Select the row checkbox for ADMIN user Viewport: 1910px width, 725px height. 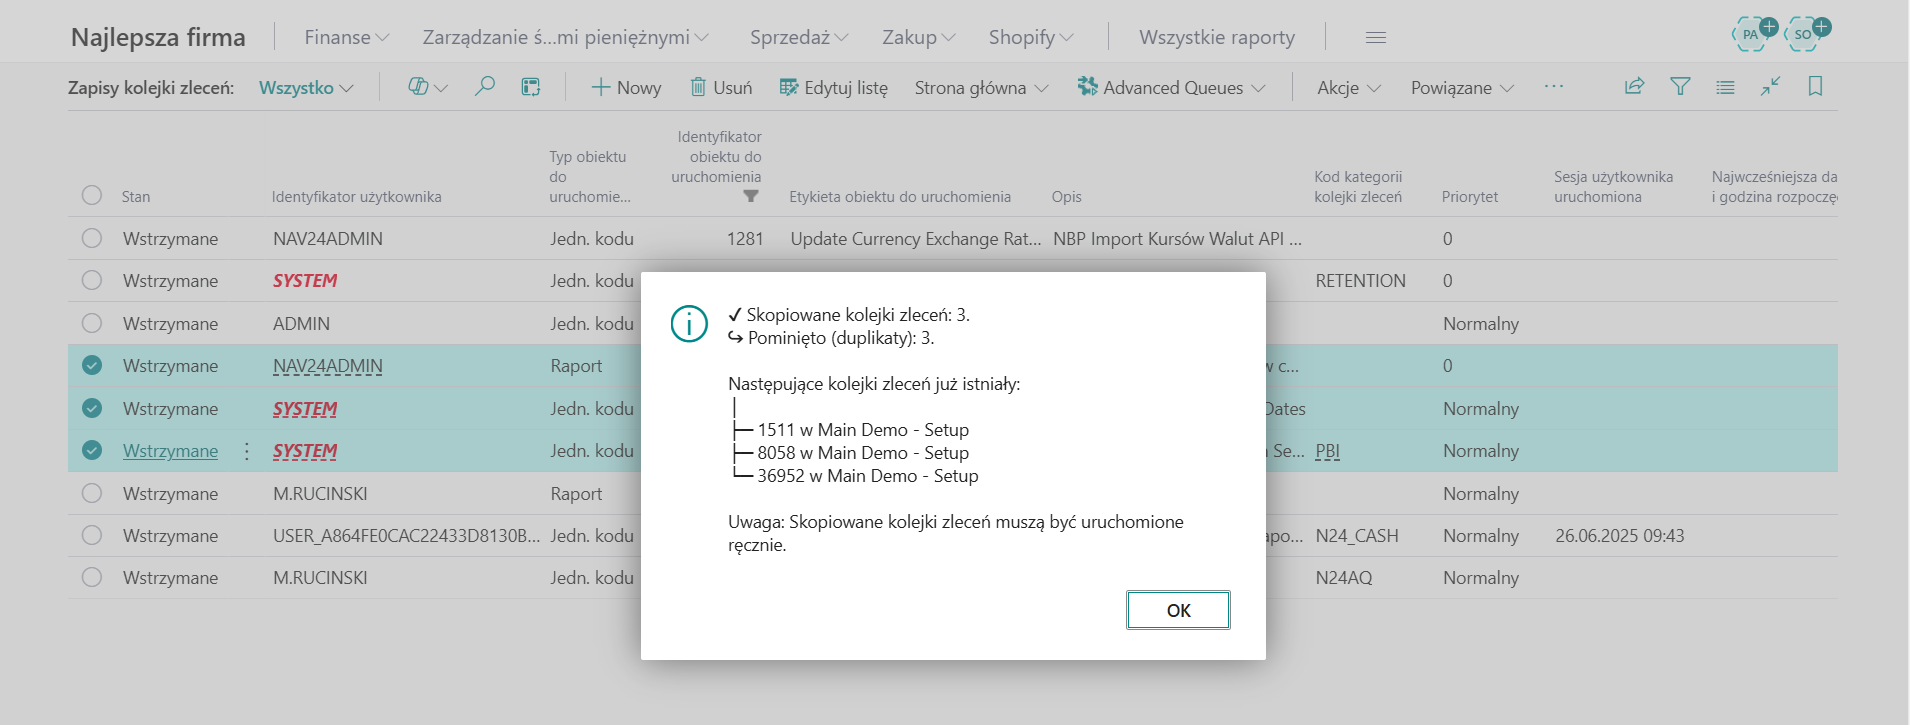[92, 323]
